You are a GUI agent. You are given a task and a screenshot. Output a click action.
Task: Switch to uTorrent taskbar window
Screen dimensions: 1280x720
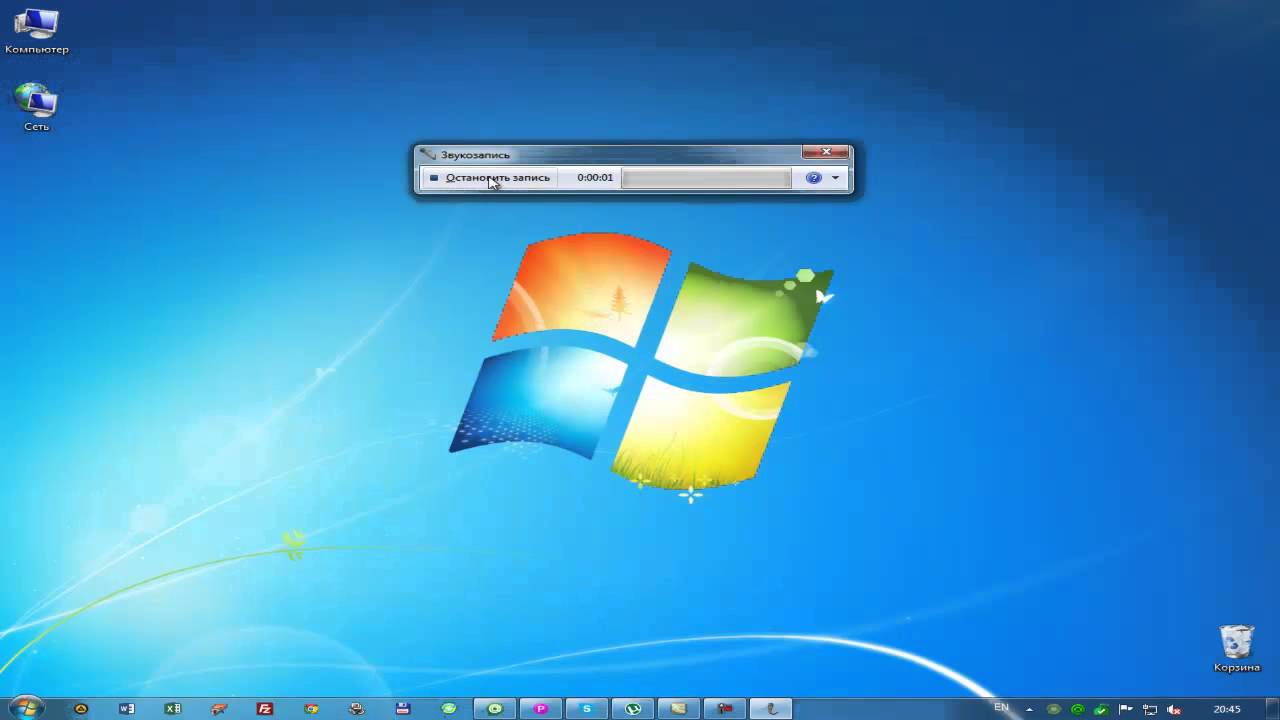coord(633,709)
